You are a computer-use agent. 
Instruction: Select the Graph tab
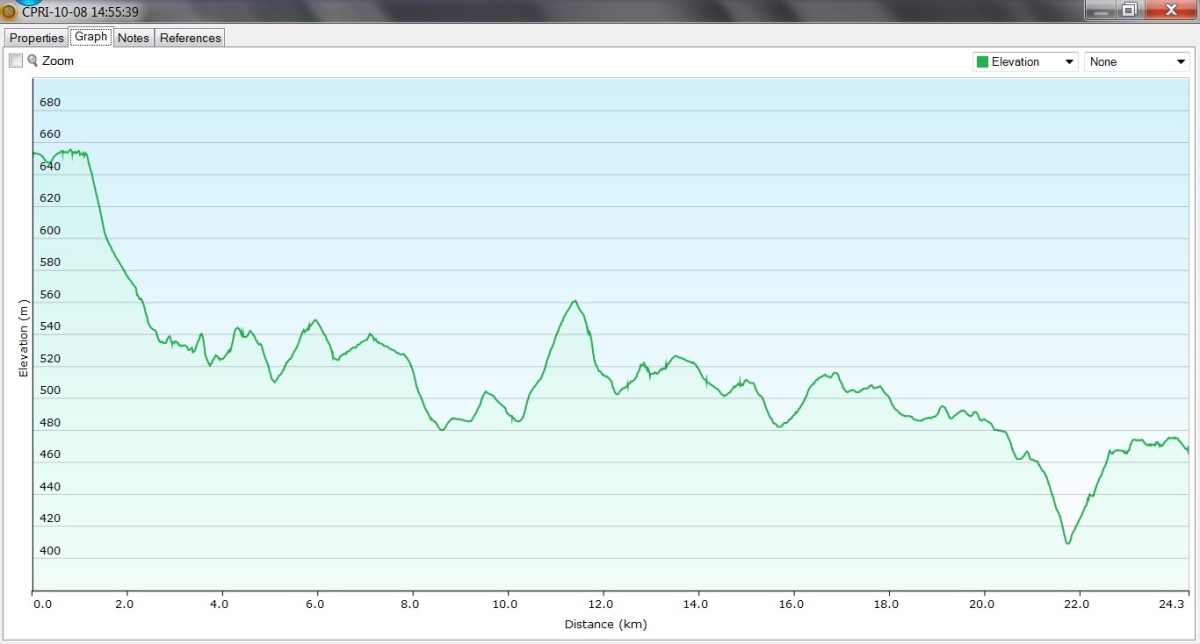[90, 37]
